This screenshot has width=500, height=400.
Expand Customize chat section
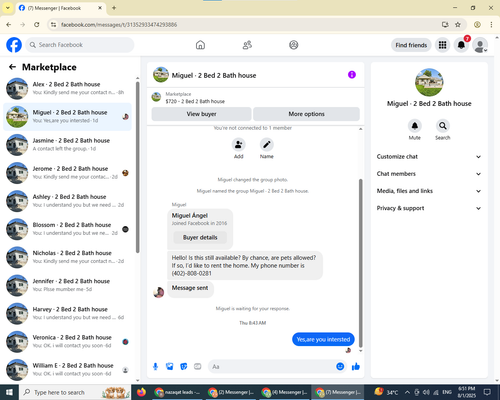(x=429, y=157)
